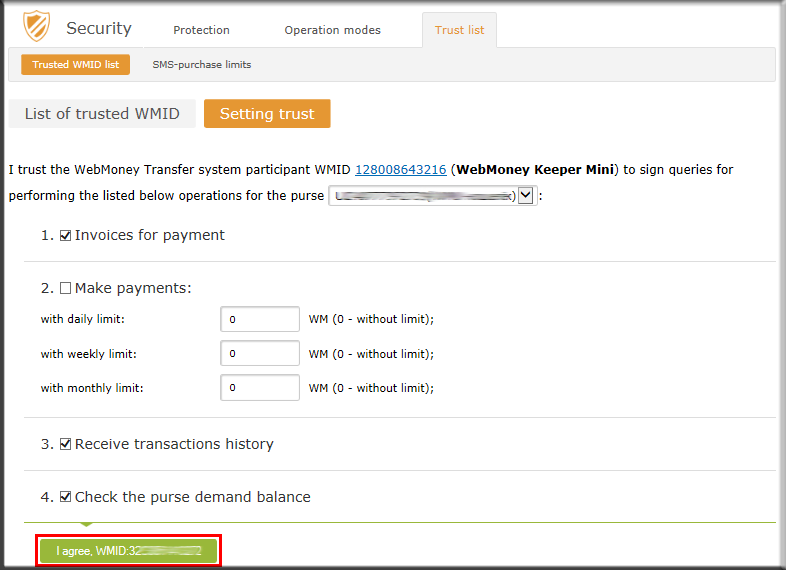The image size is (786, 570).
Task: Click the Setting trust button
Action: tap(267, 114)
